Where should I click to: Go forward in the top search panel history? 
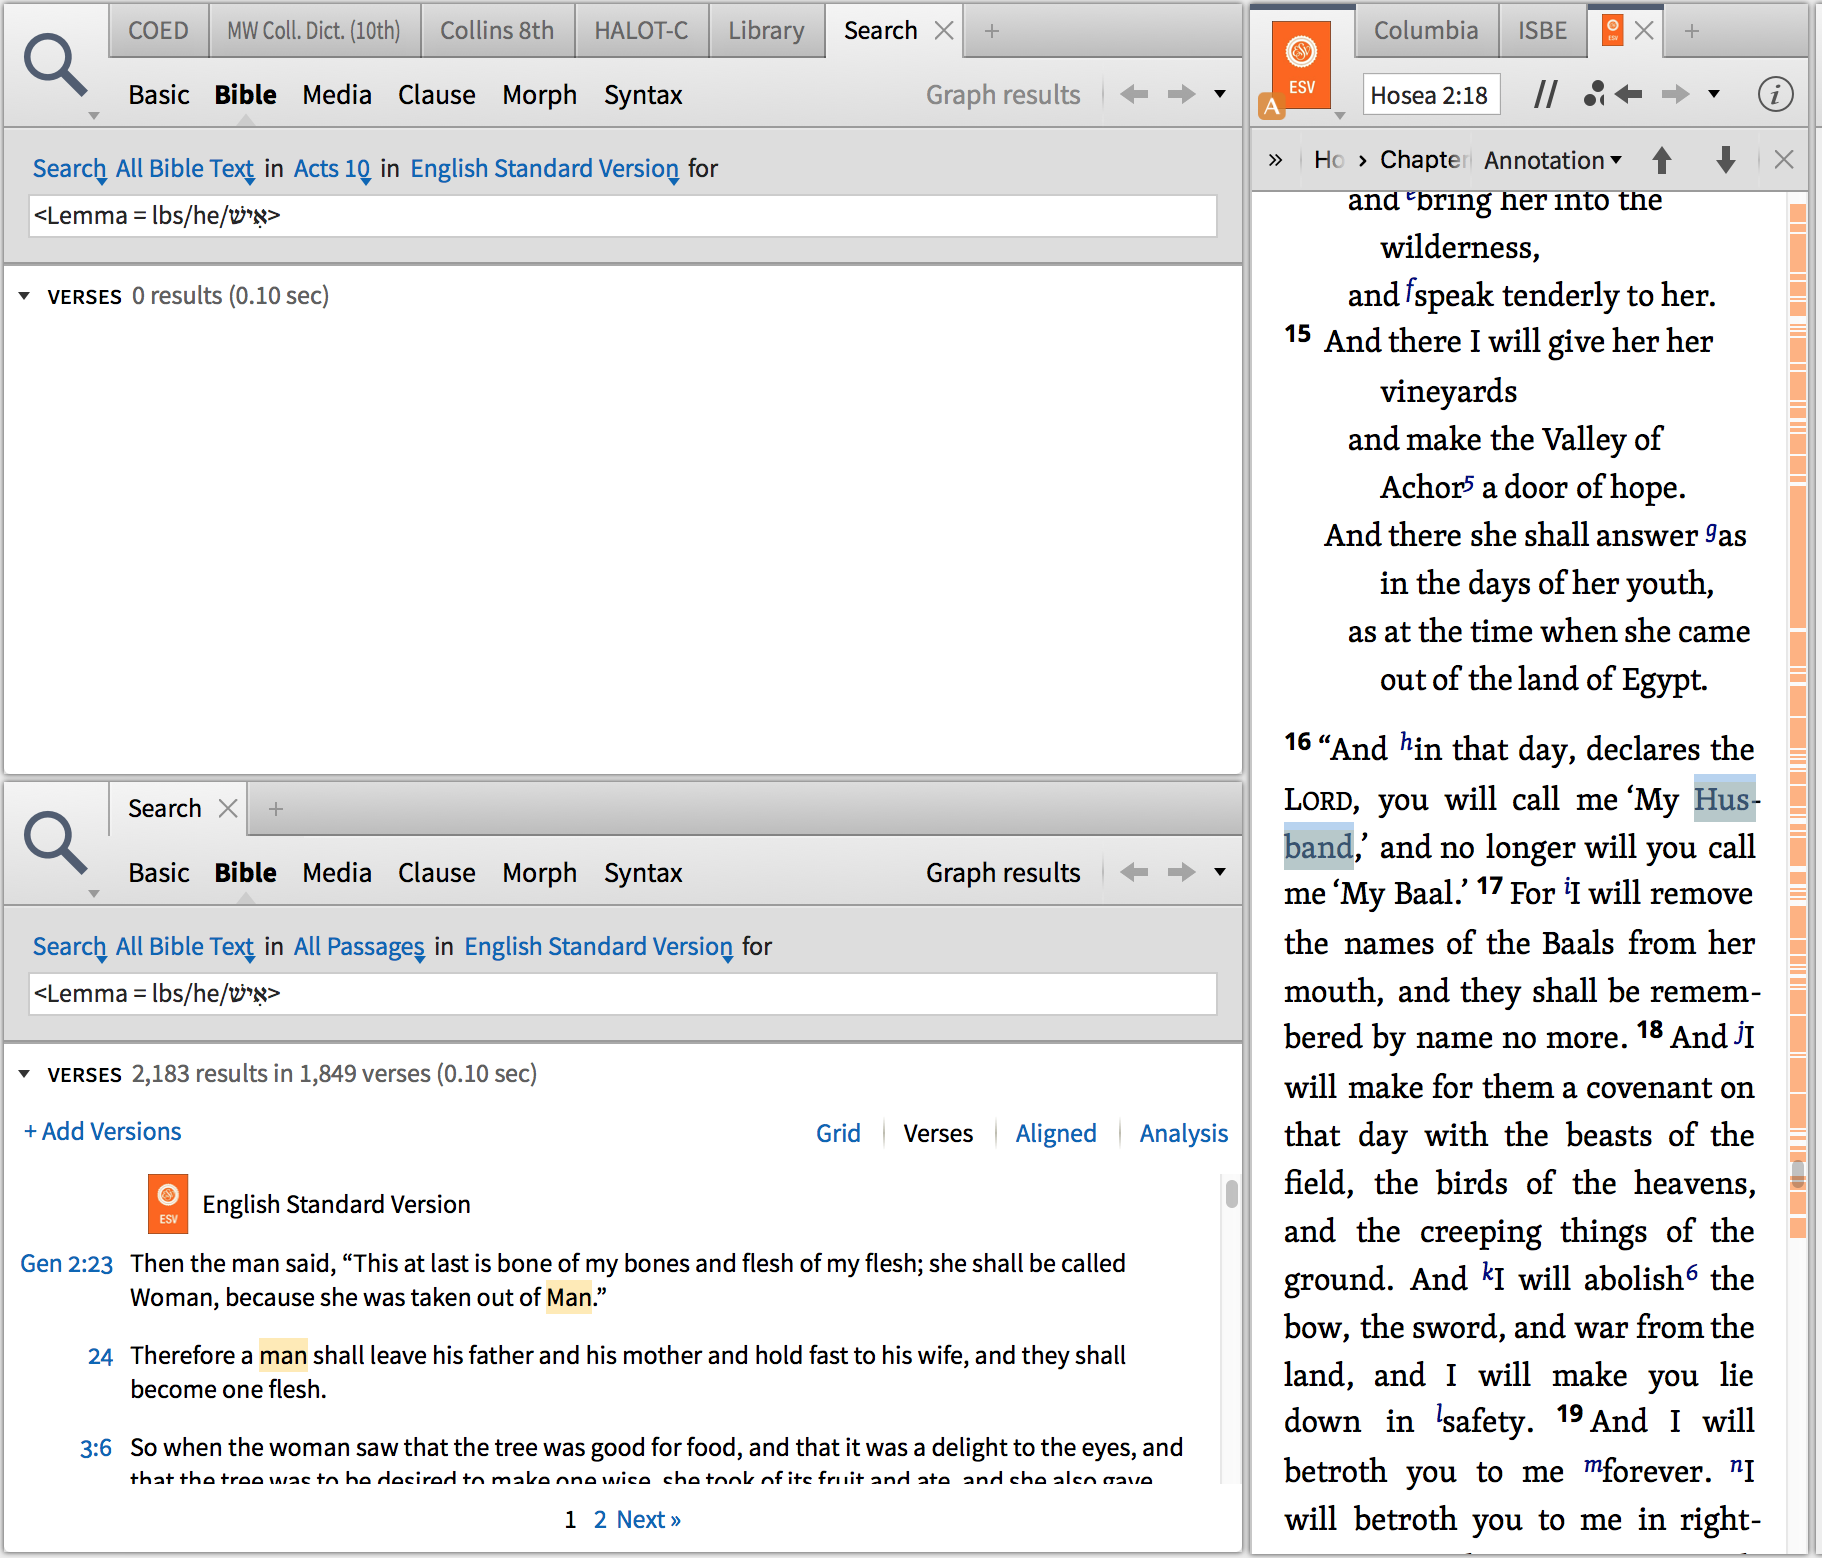tap(1182, 94)
